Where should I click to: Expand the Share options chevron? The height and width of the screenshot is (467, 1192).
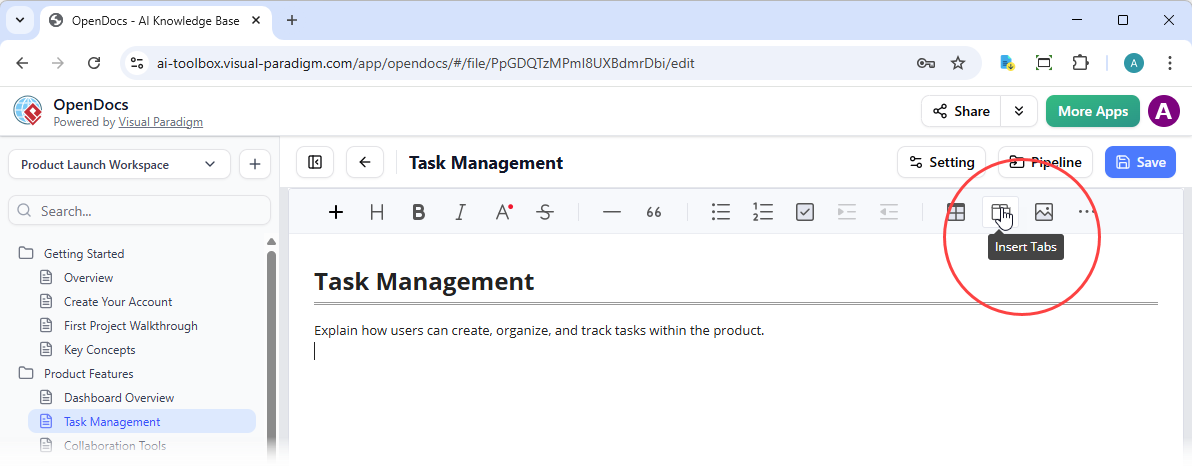[x=1019, y=111]
